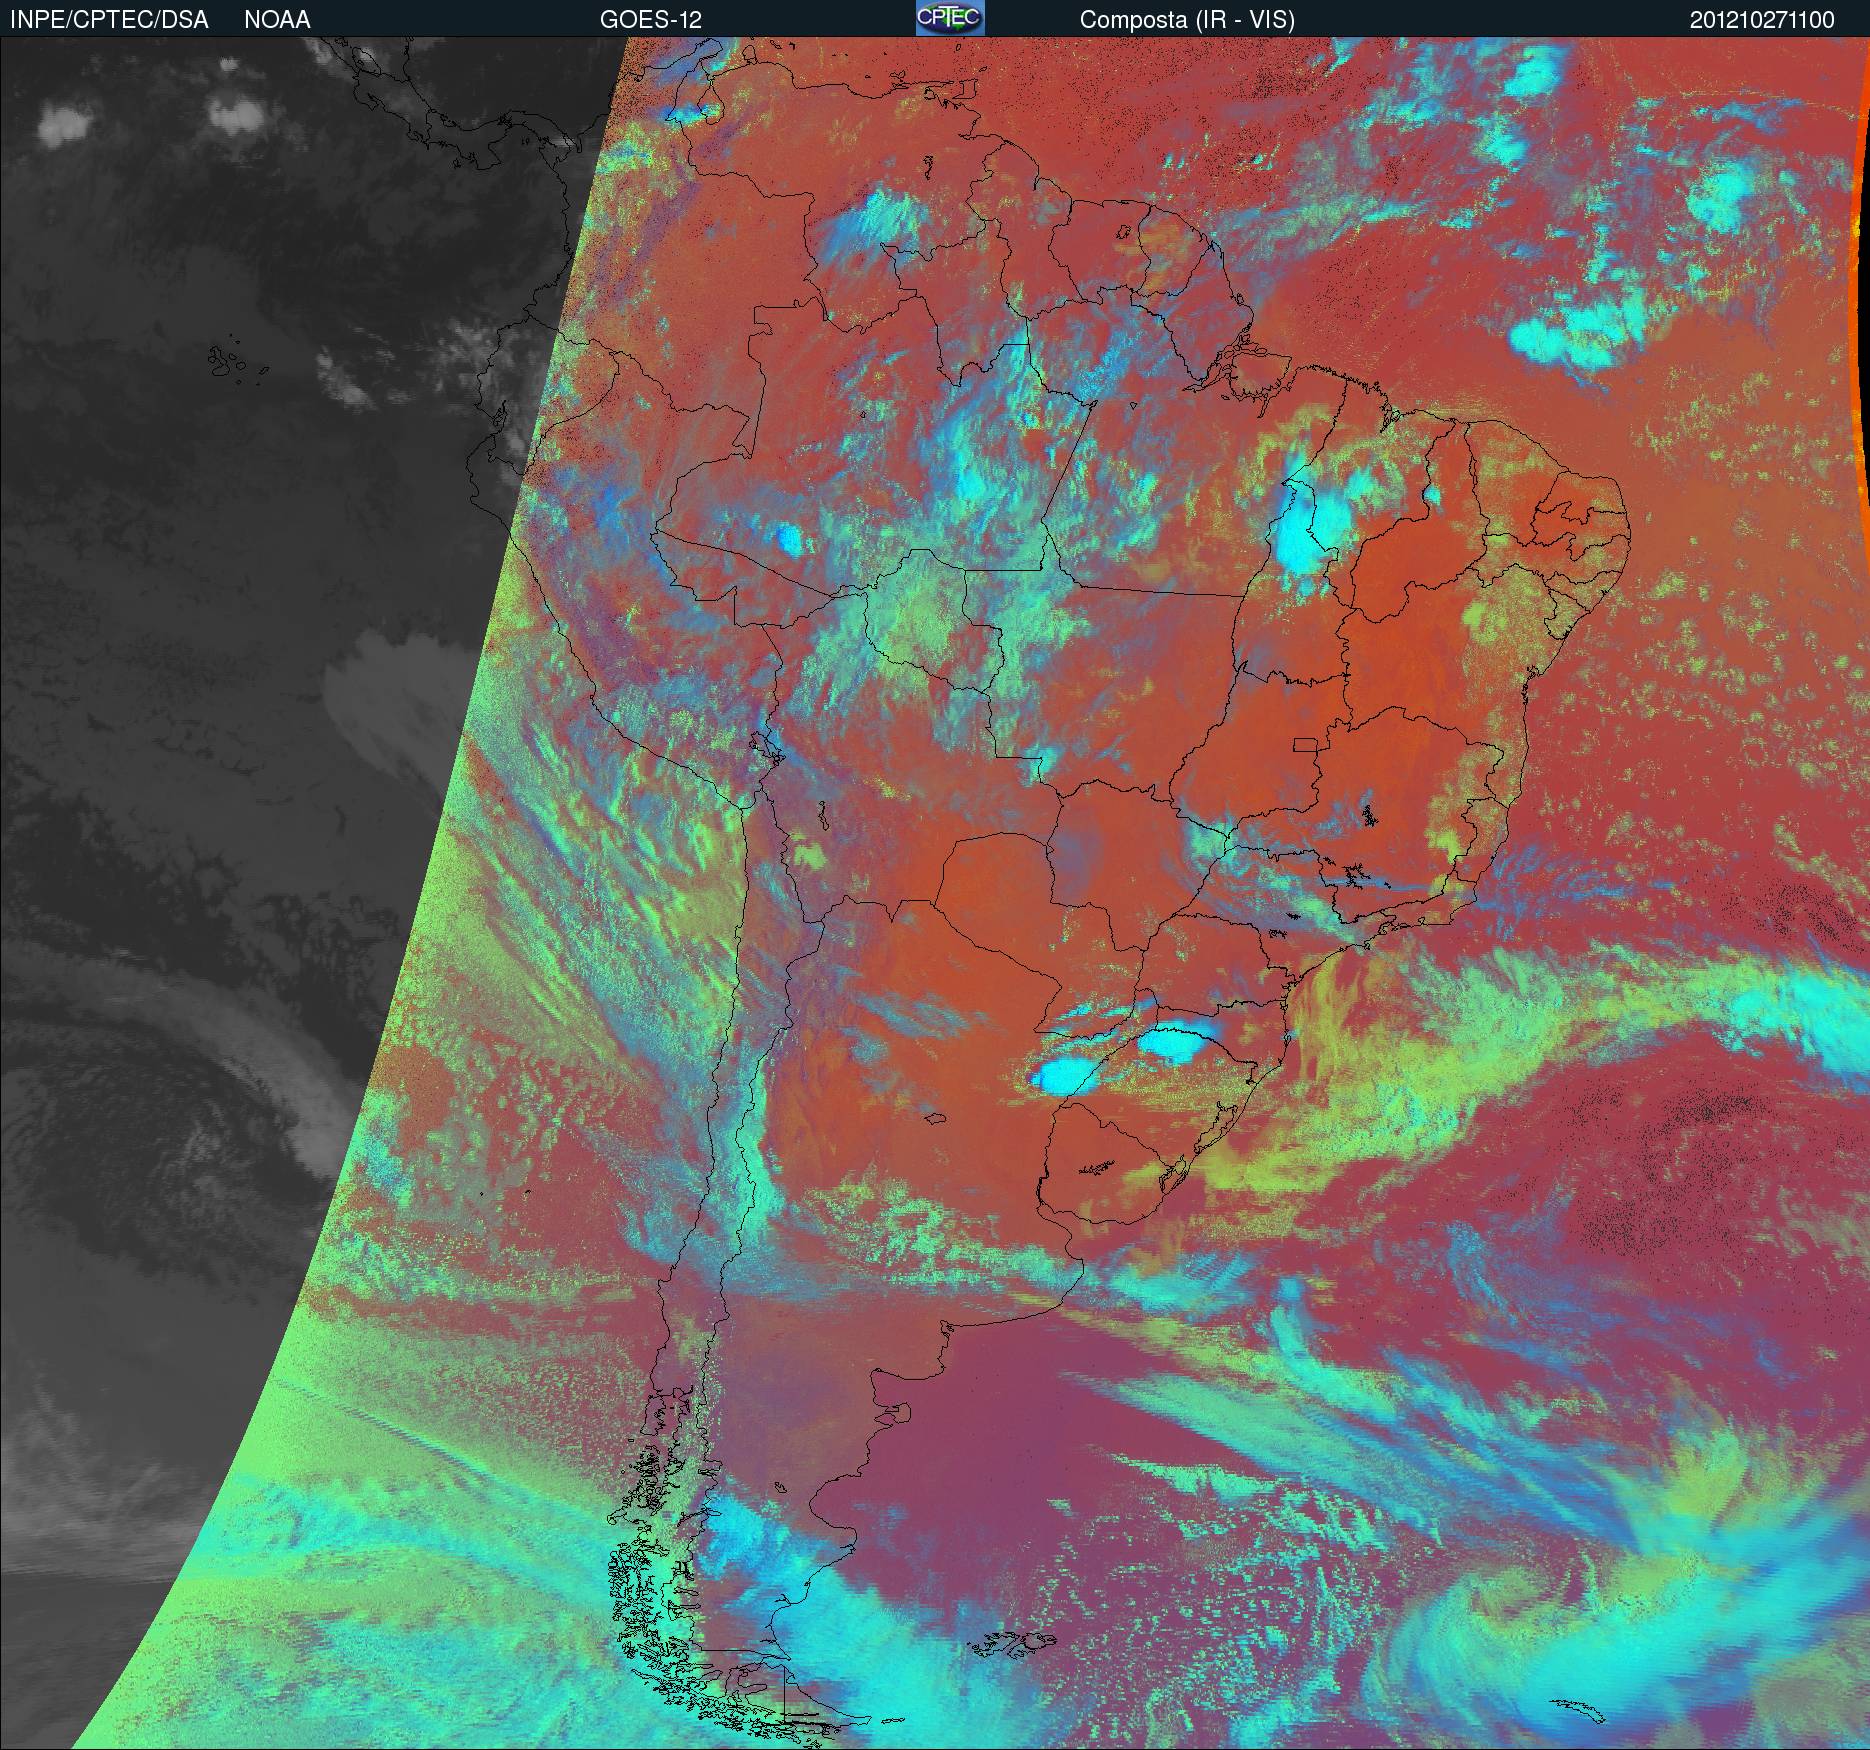
Task: Click the NOAA label in the header
Action: click(277, 20)
